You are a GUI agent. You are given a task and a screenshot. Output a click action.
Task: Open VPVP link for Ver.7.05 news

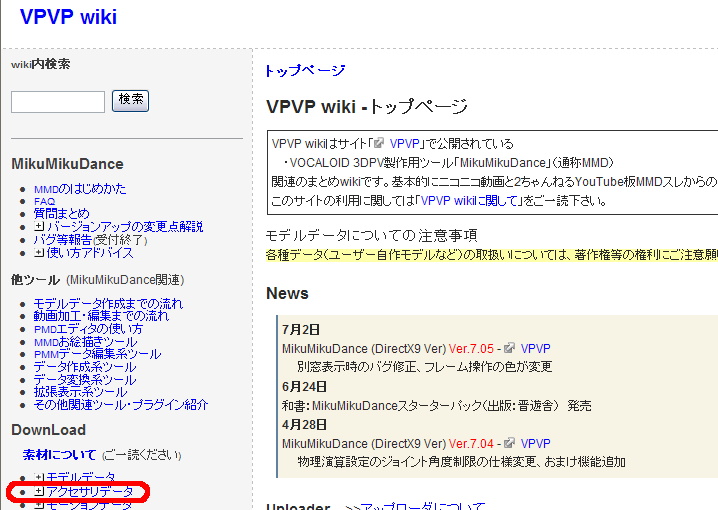coord(535,348)
